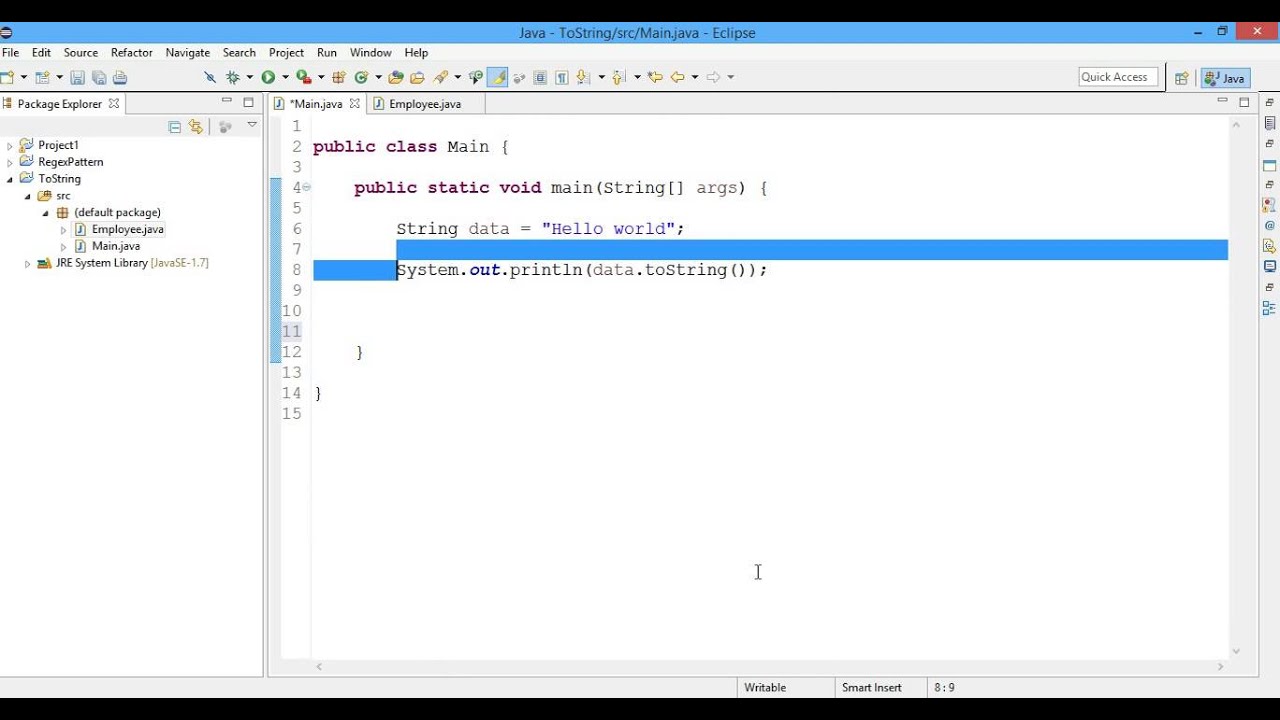Open the Debug button dropdown arrow
Viewport: 1280px width, 720px height.
click(x=249, y=77)
